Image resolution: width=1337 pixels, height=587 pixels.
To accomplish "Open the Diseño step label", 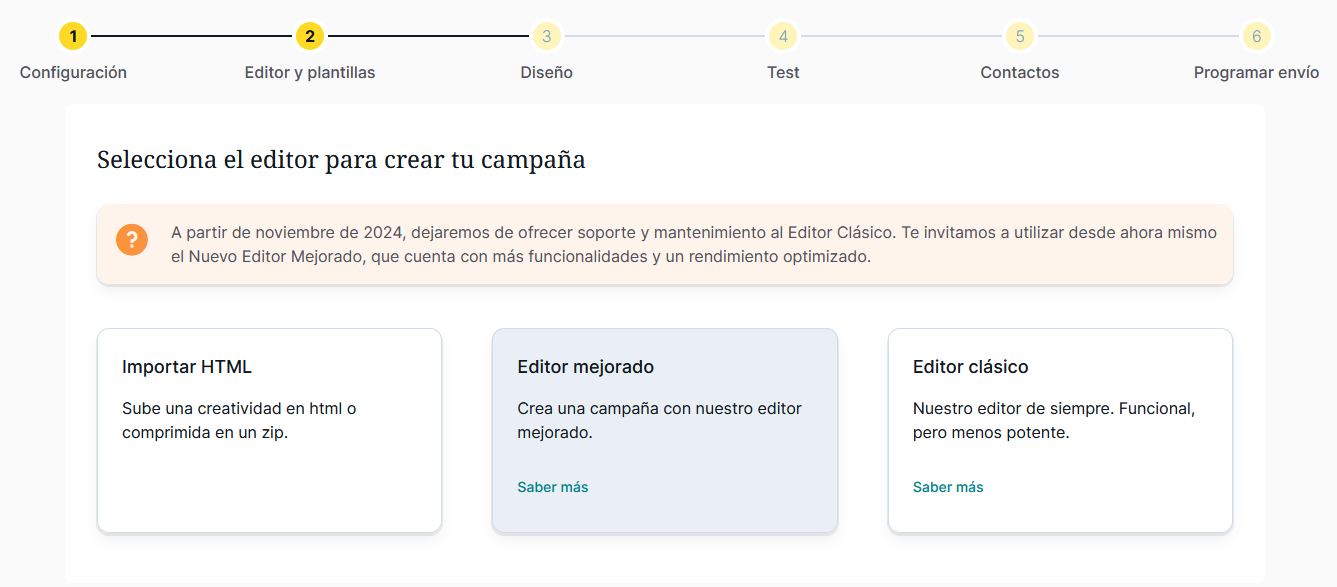I will click(546, 72).
